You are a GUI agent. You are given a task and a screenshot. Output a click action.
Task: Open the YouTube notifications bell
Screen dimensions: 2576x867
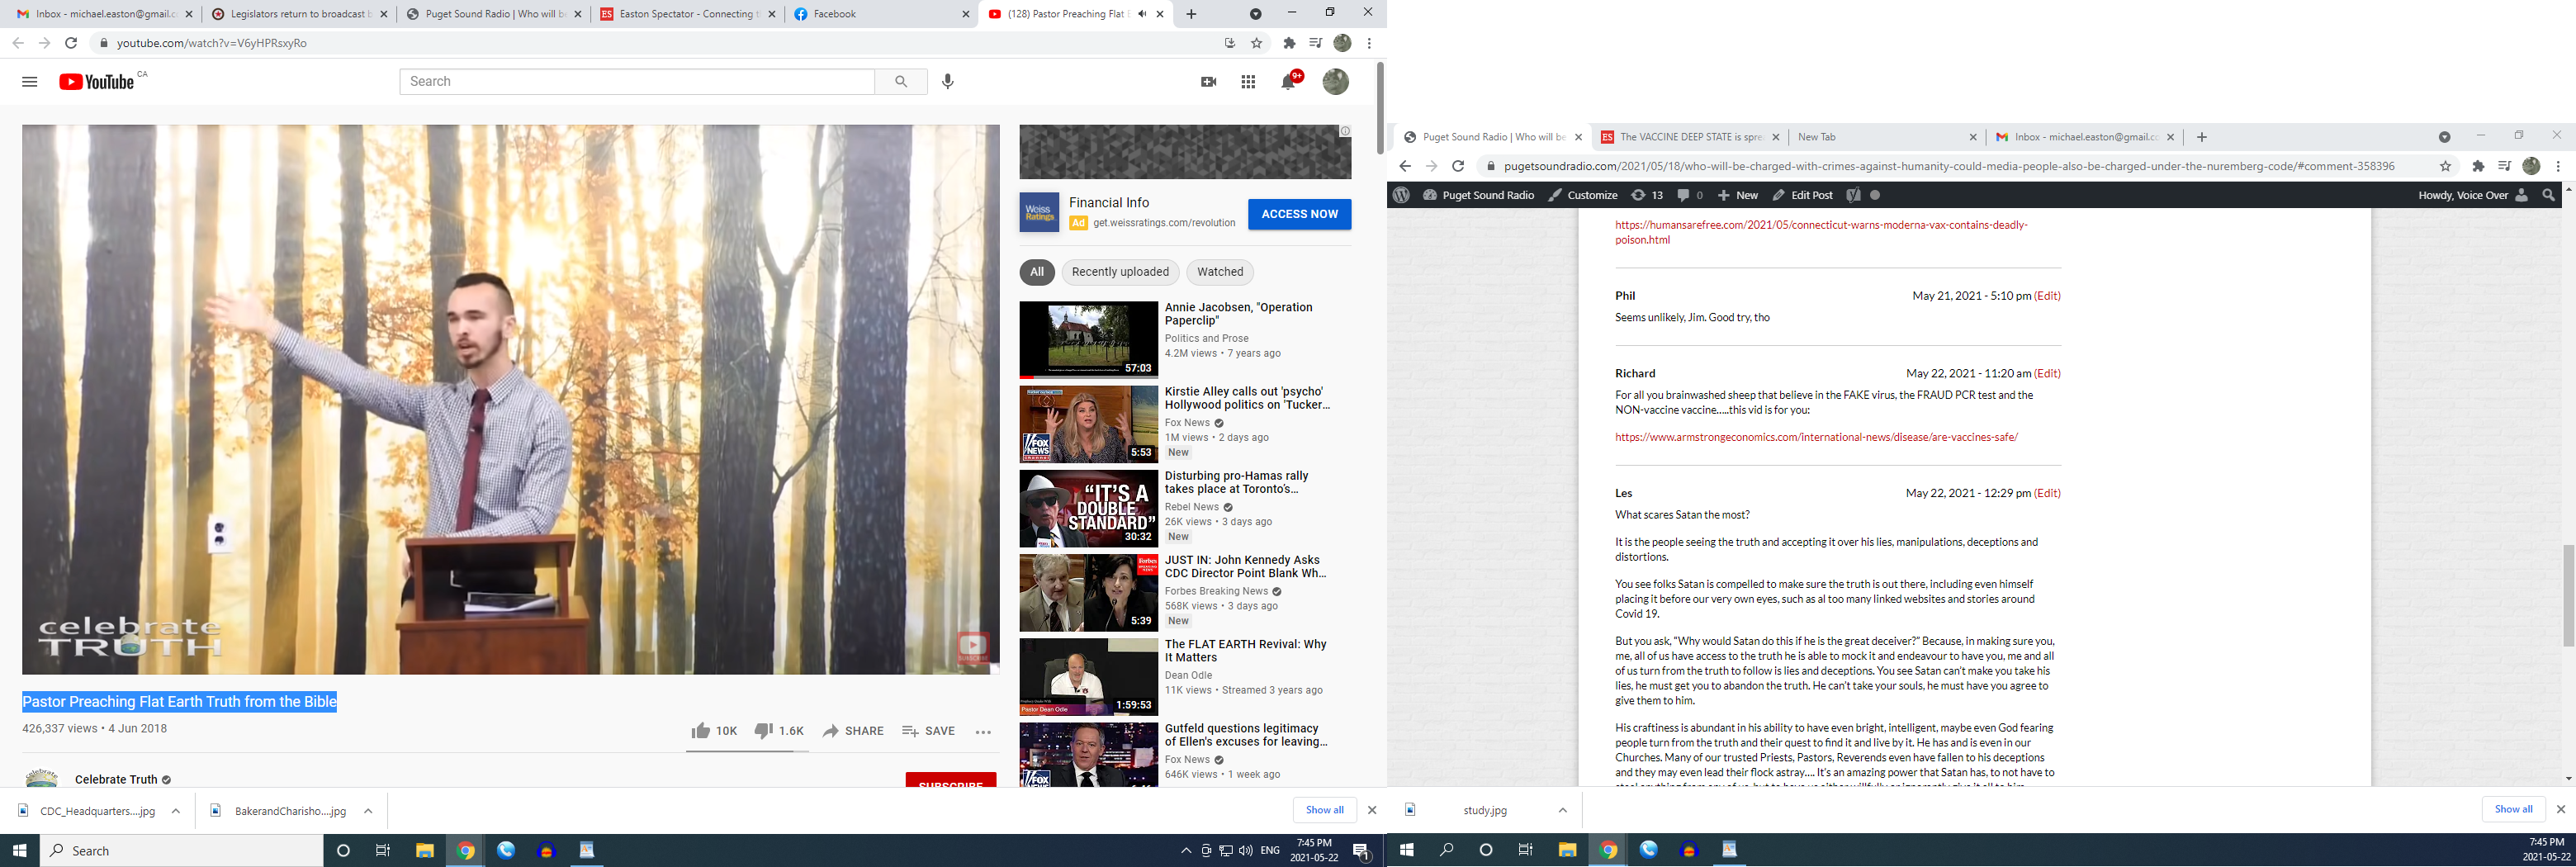coord(1288,82)
